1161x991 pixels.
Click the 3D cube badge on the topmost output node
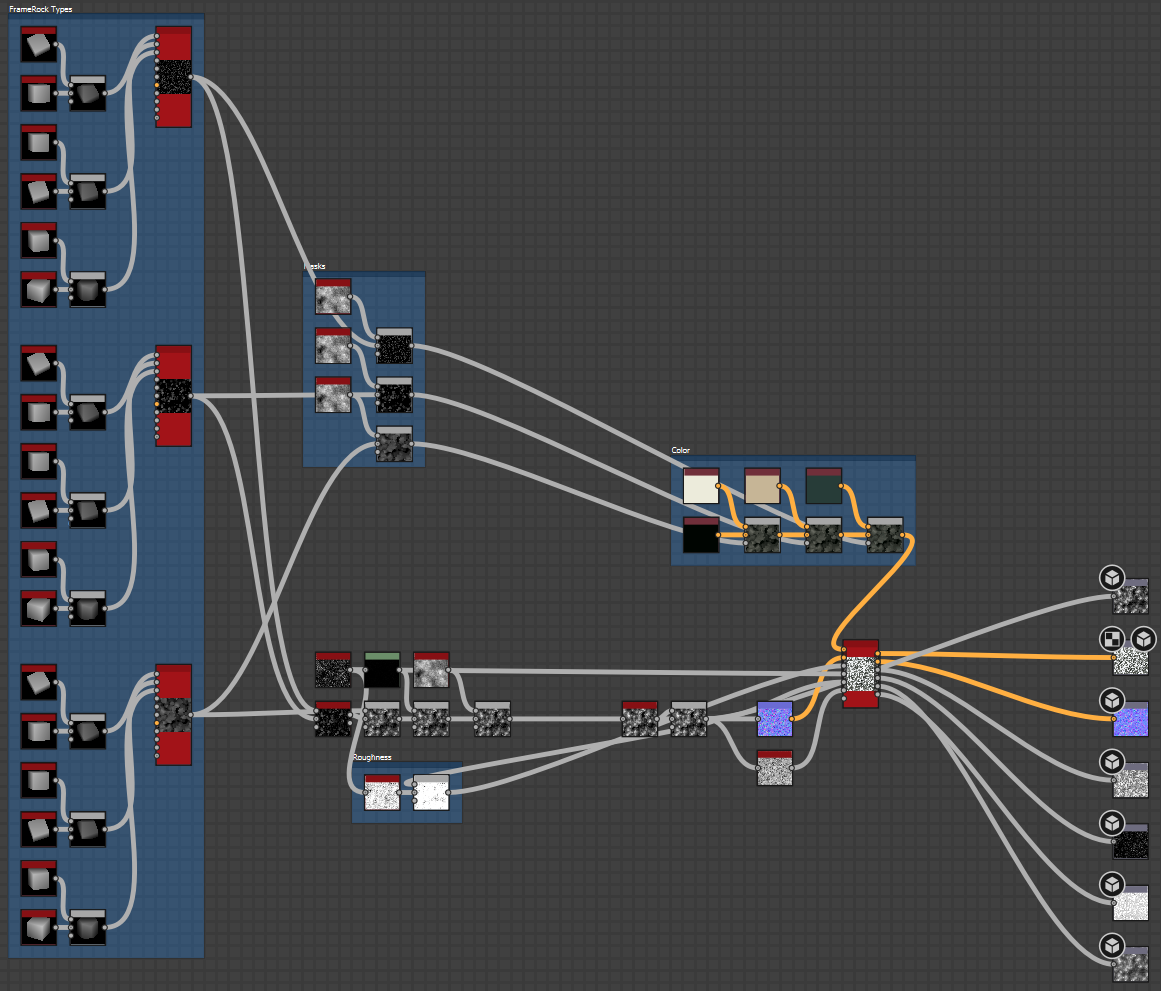1111,578
